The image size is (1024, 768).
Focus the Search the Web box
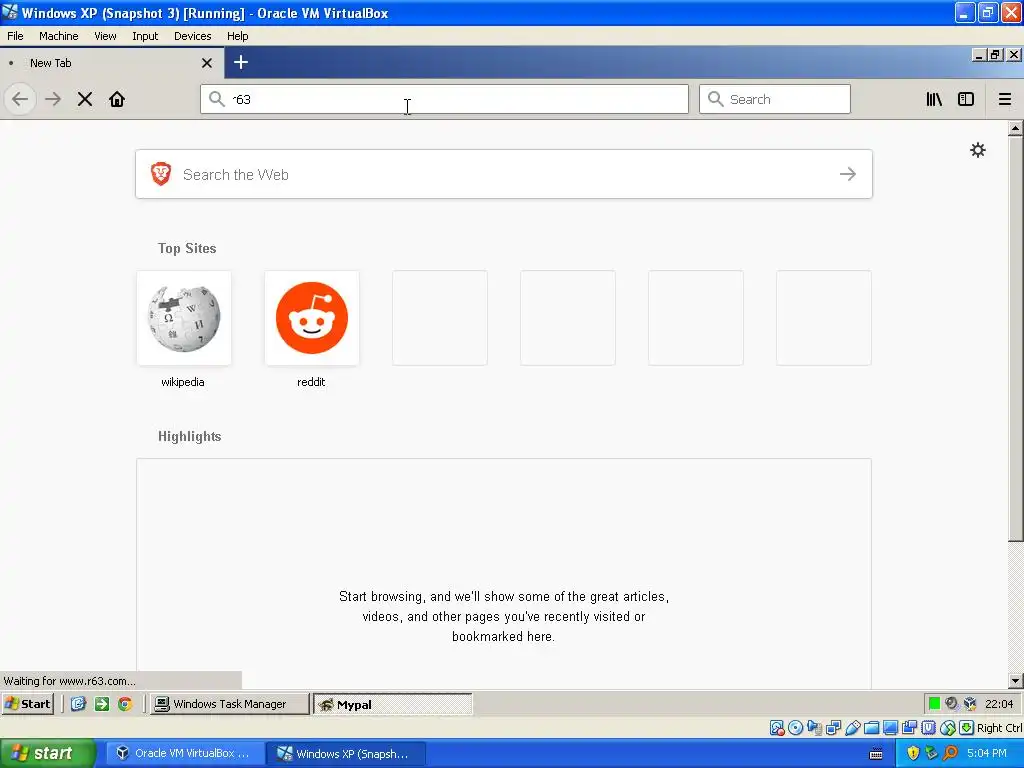click(504, 174)
